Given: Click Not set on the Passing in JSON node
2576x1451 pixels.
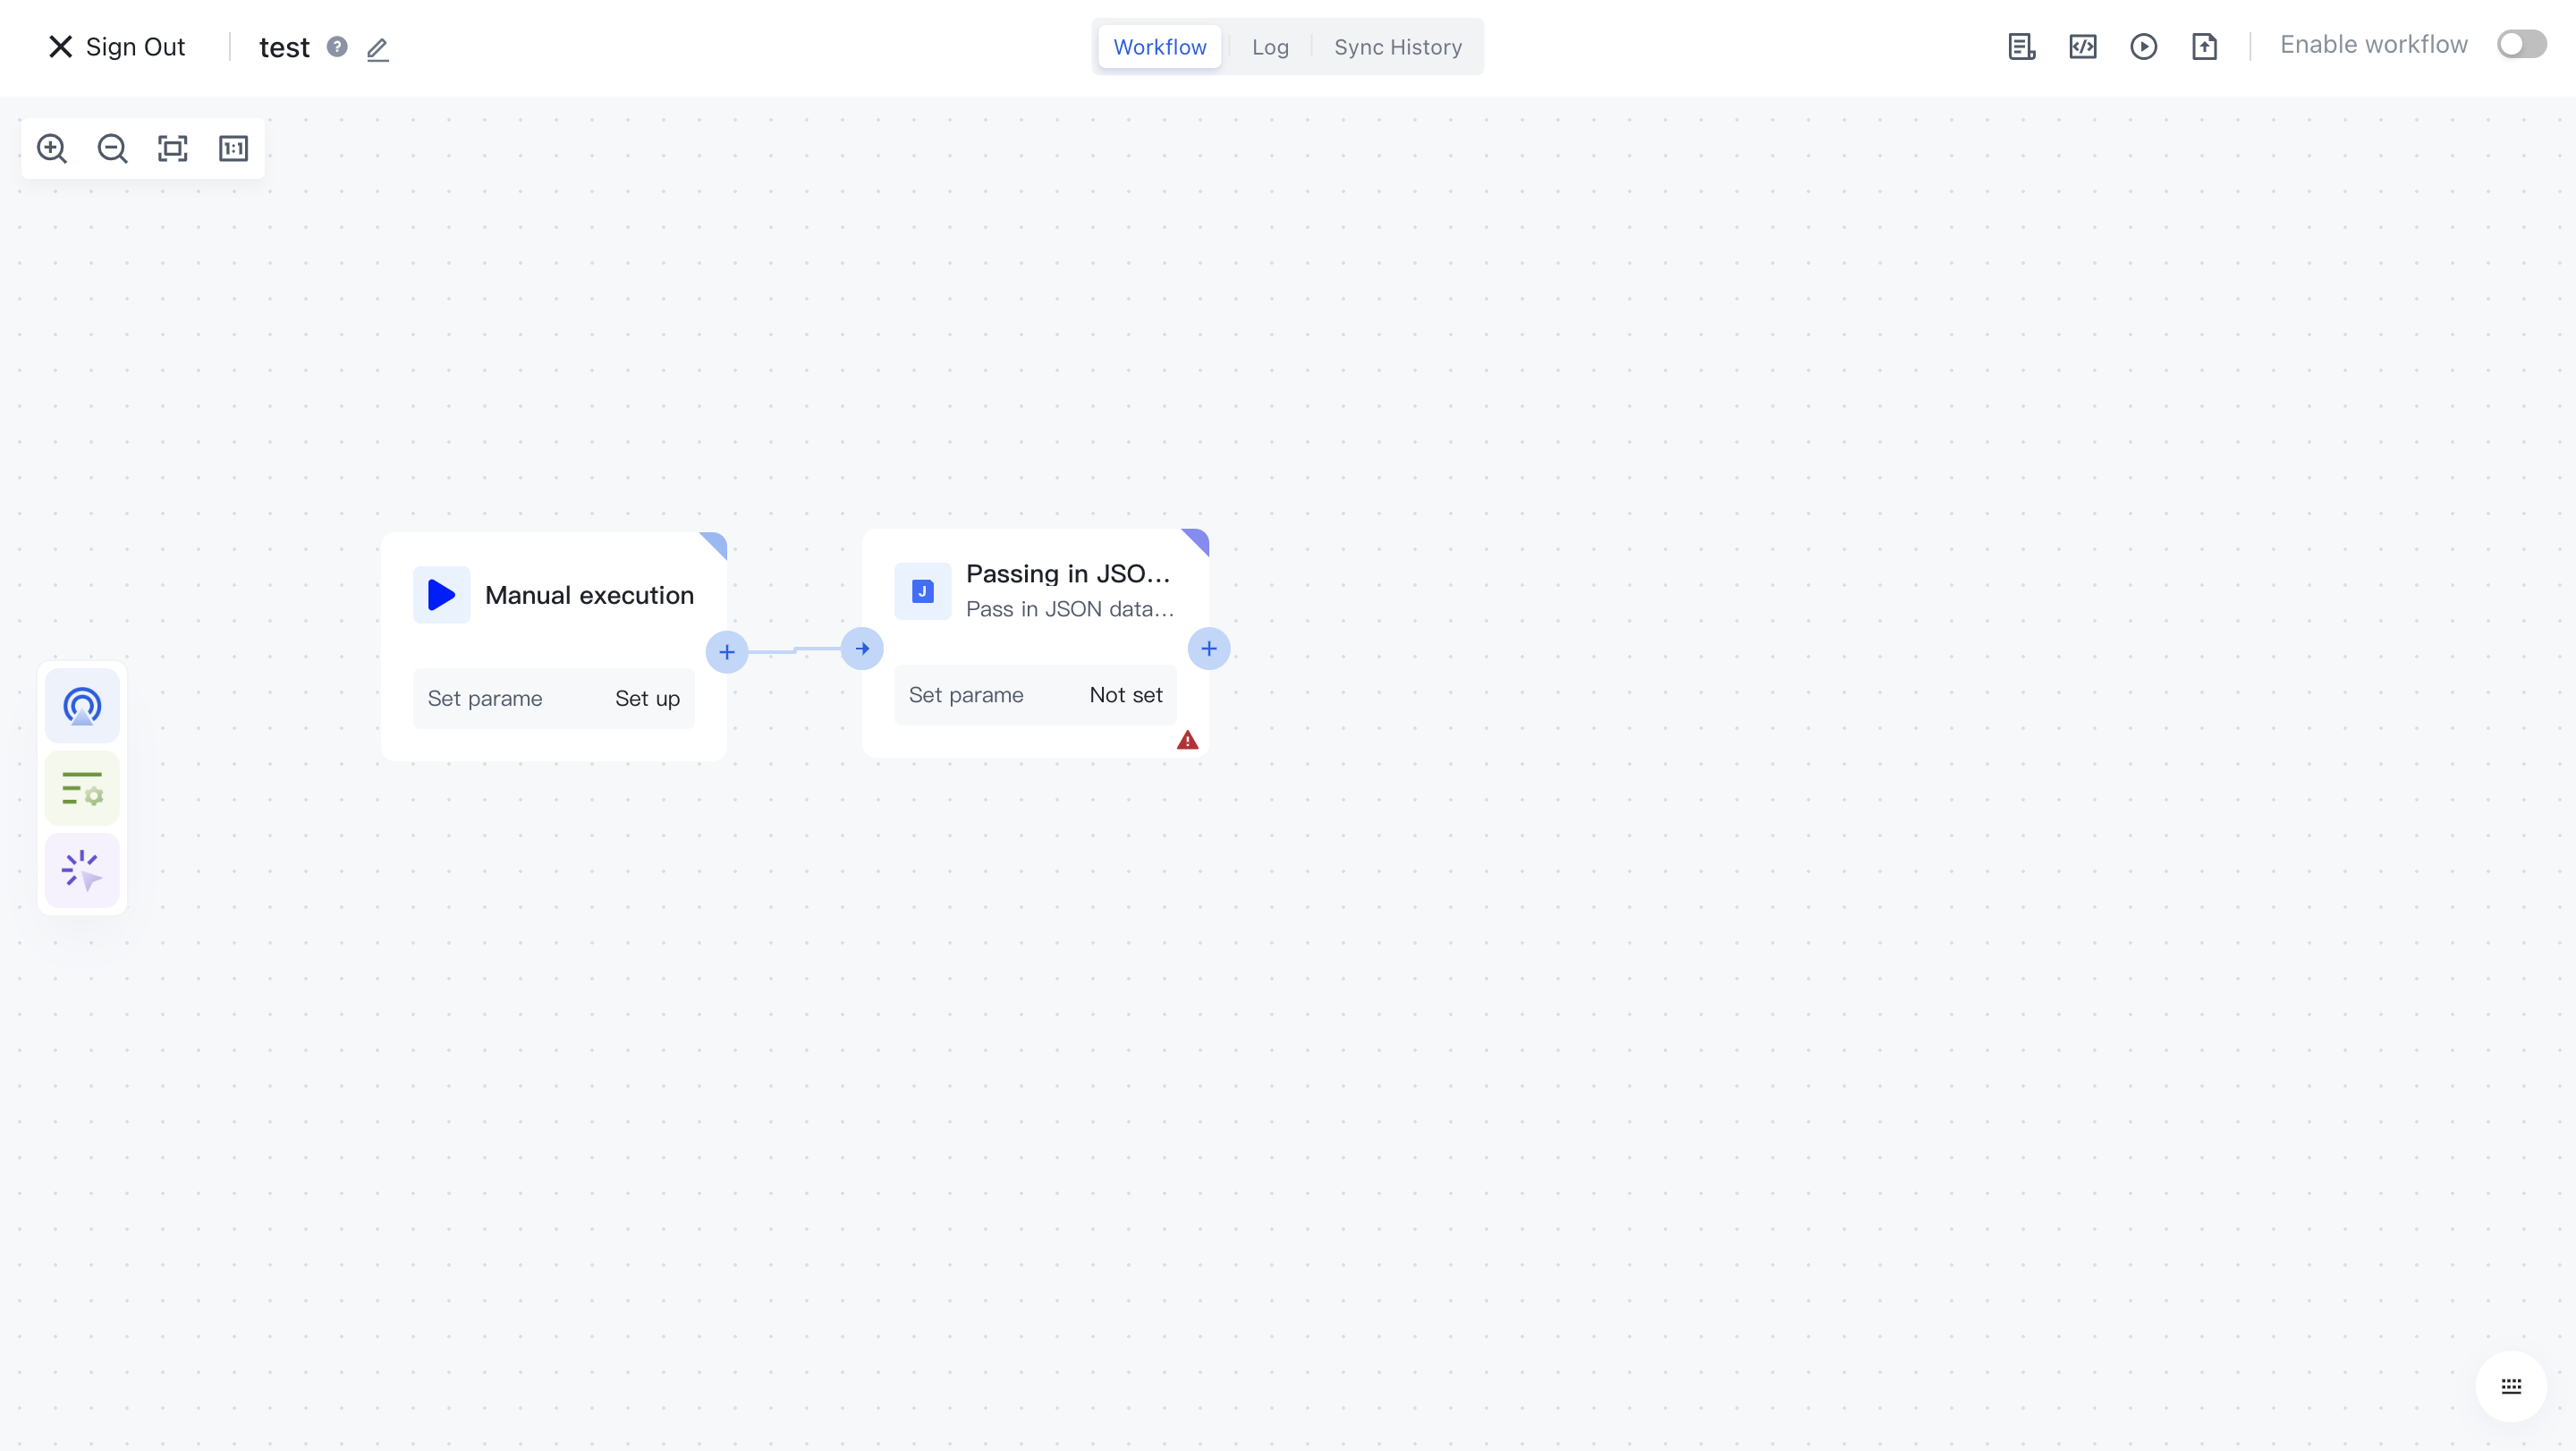Looking at the screenshot, I should pyautogui.click(x=1126, y=694).
